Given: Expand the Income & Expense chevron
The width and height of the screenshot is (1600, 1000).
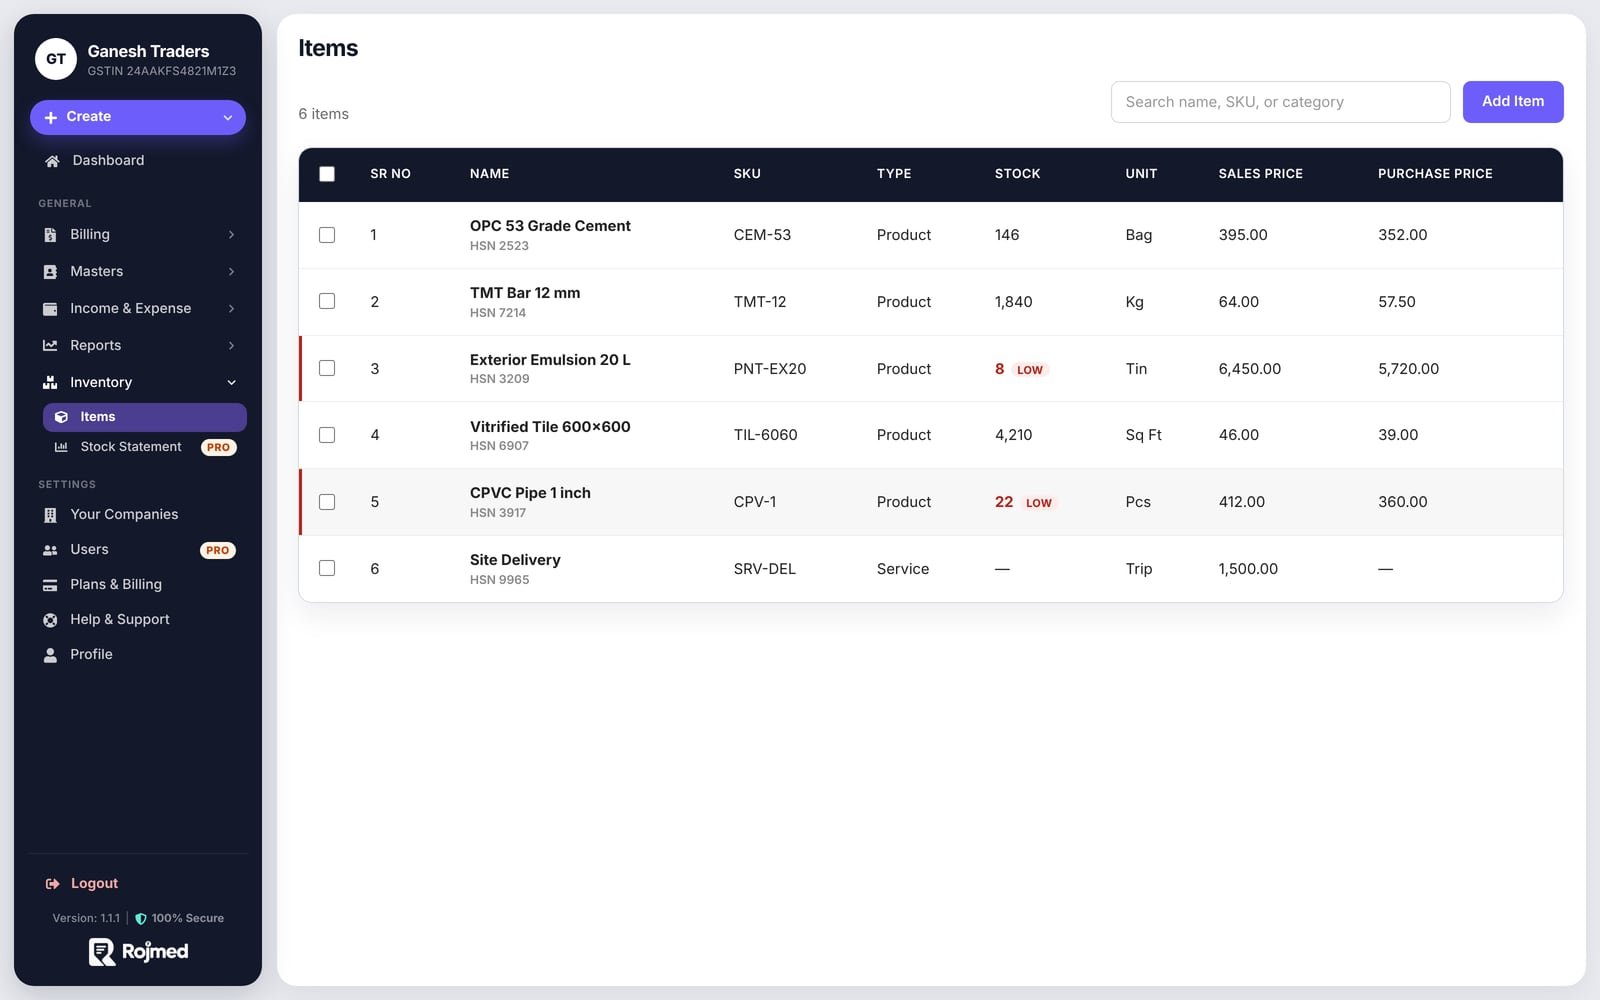Looking at the screenshot, I should click(231, 309).
